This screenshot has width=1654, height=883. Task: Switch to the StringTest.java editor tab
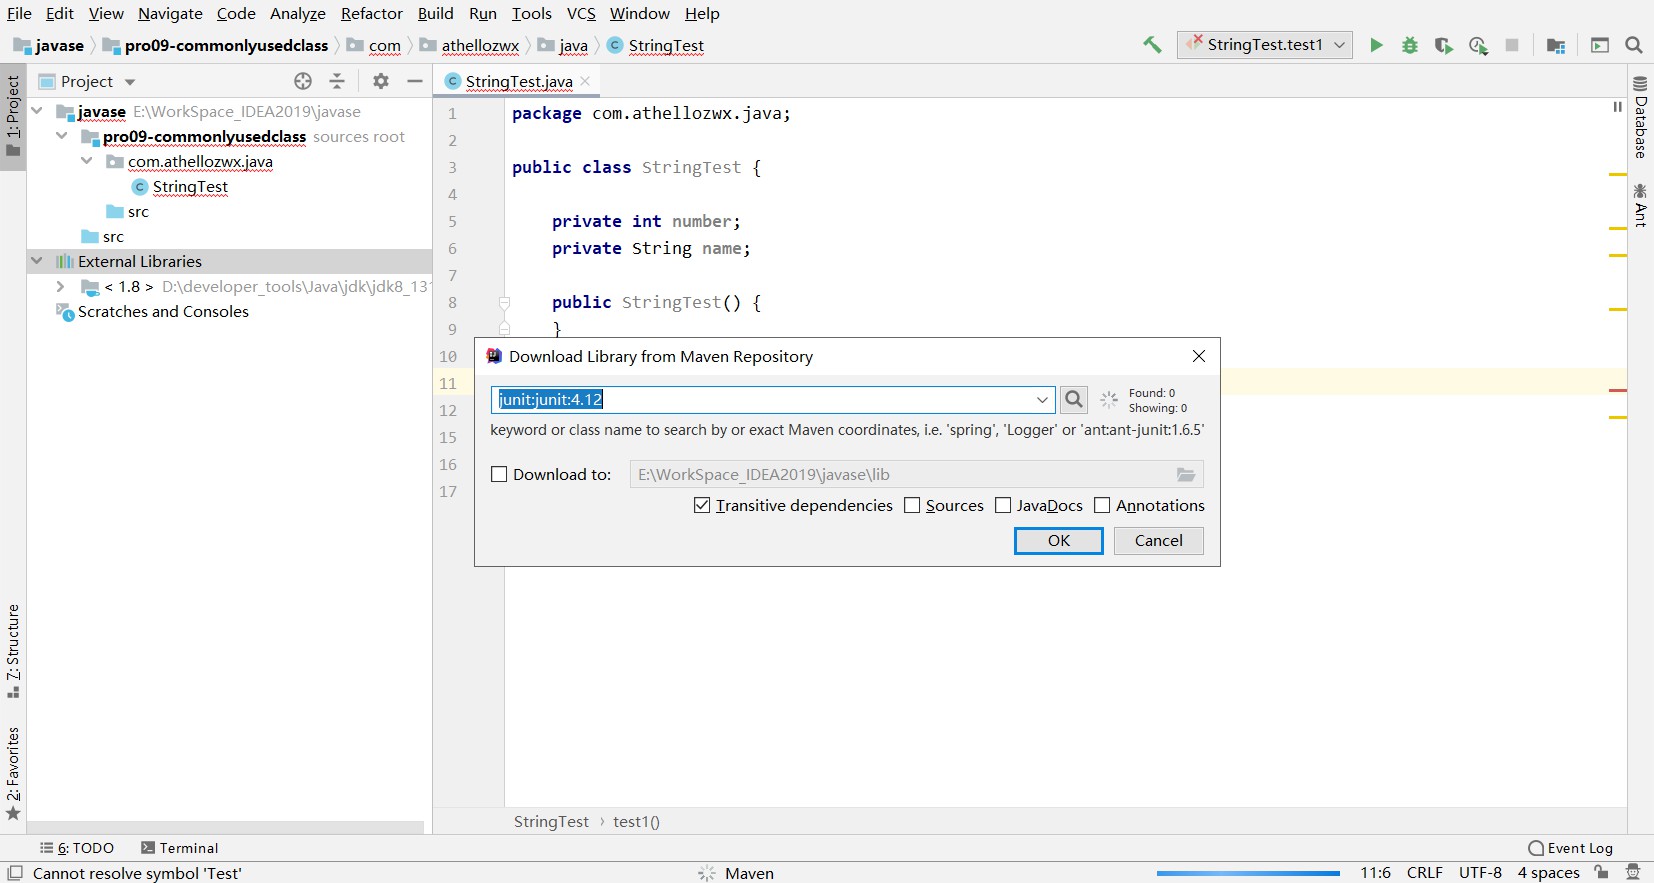[519, 81]
